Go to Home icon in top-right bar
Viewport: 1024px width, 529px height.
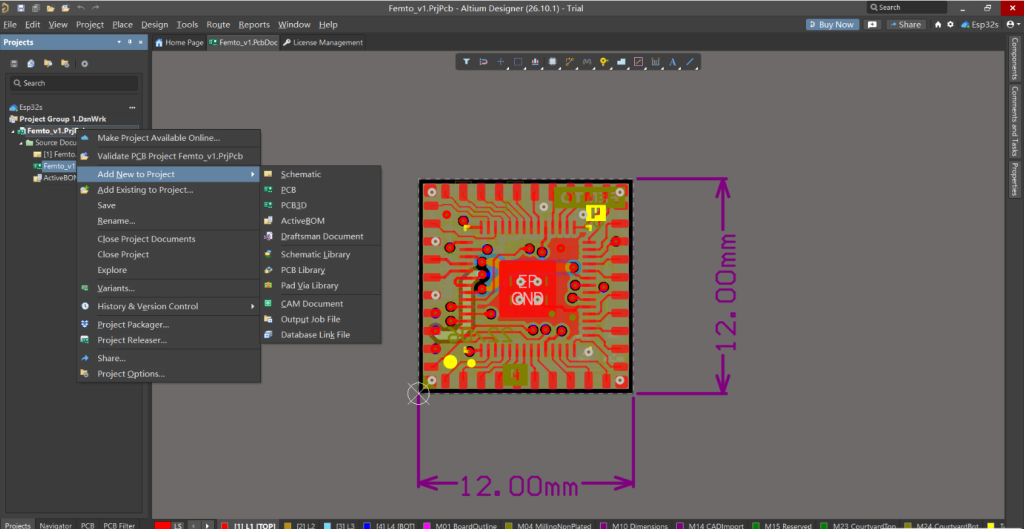point(938,24)
